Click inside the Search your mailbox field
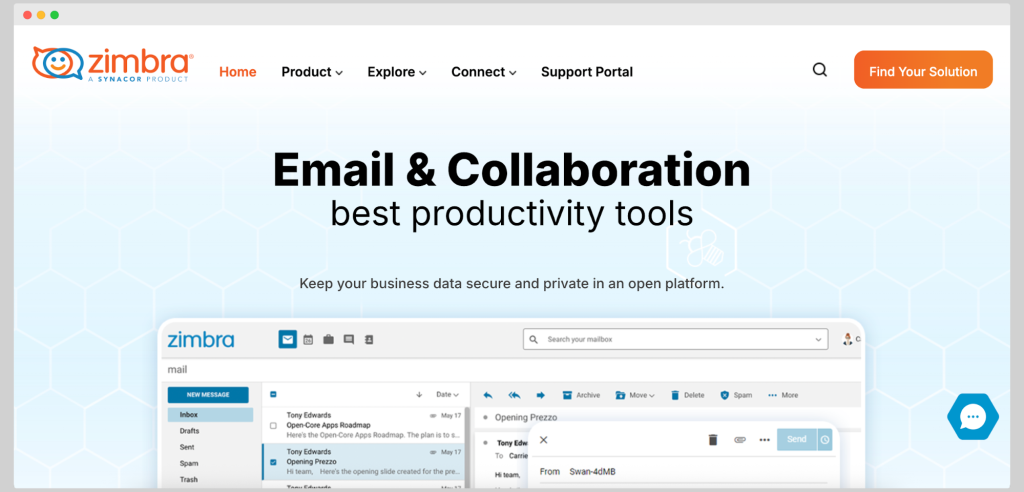 (675, 340)
